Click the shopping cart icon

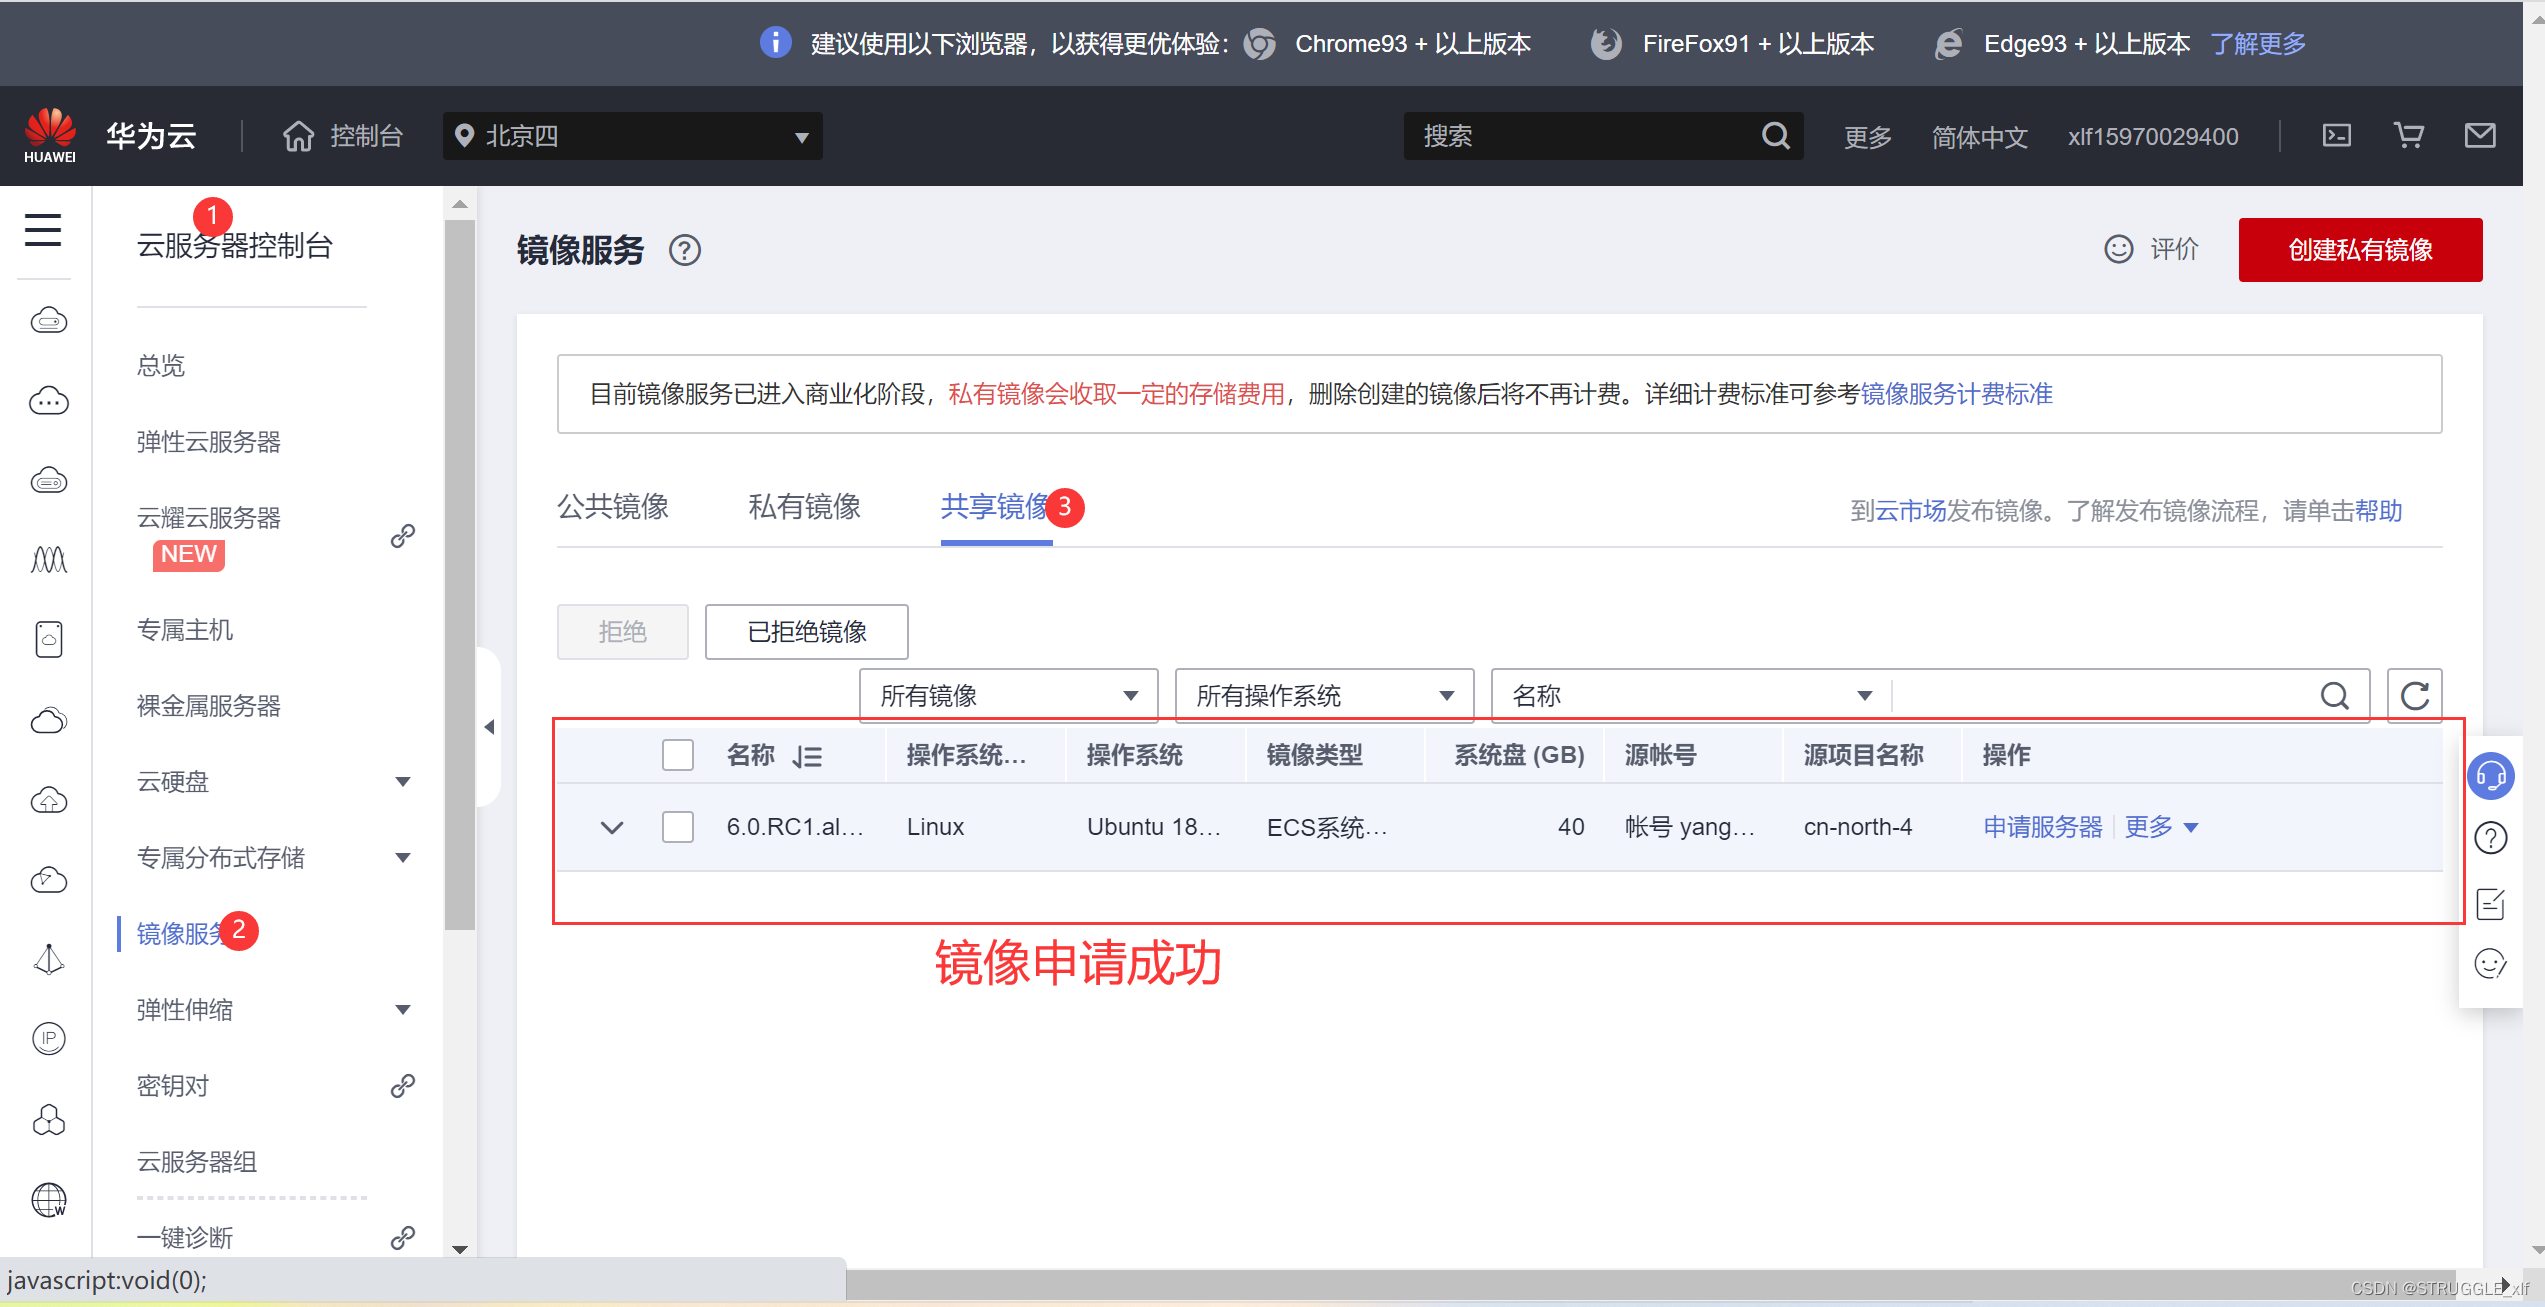[2408, 136]
